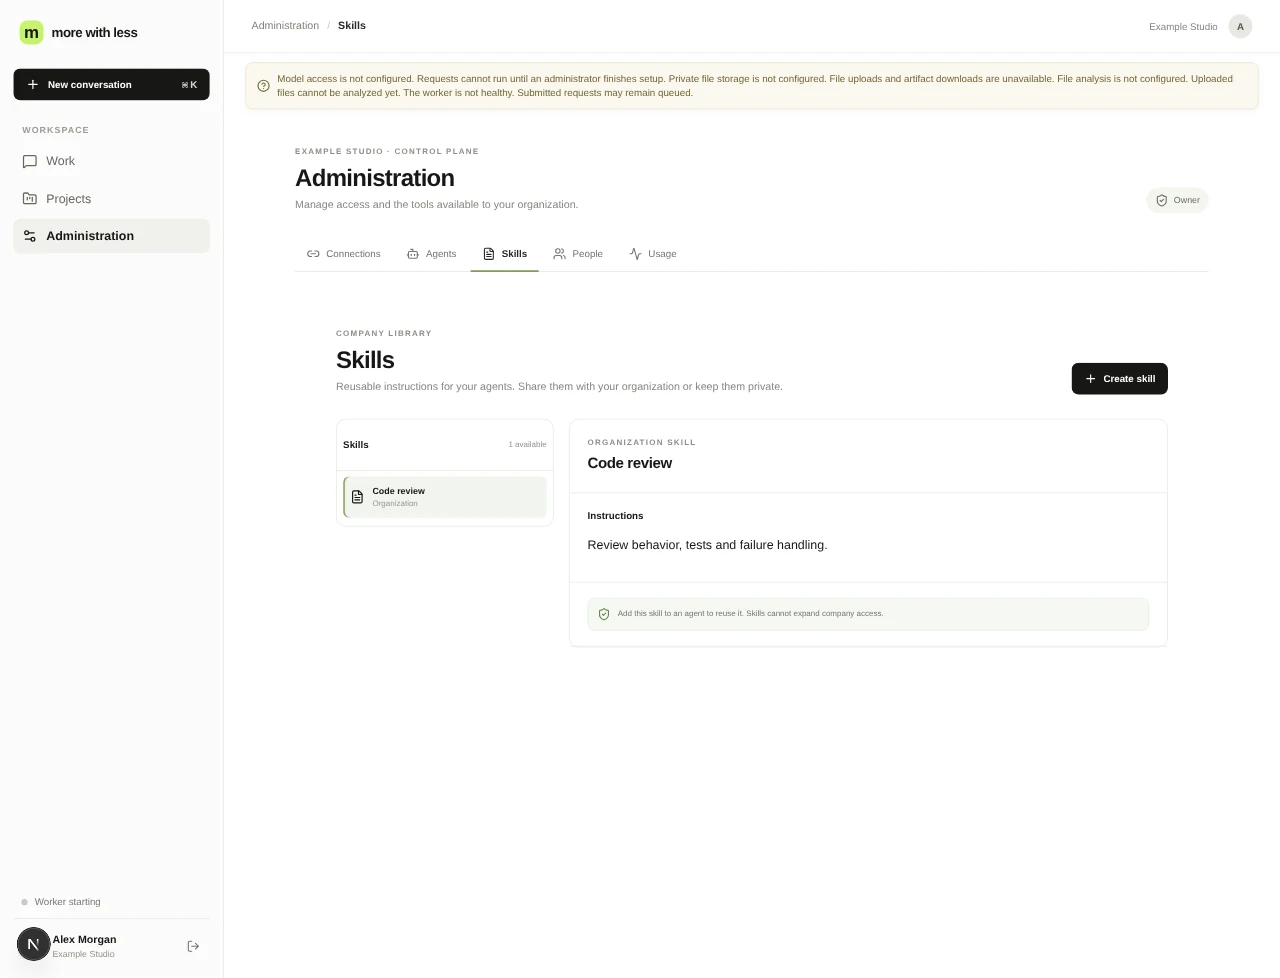Select the Skills tab
Image resolution: width=1280 pixels, height=978 pixels.
pyautogui.click(x=504, y=254)
